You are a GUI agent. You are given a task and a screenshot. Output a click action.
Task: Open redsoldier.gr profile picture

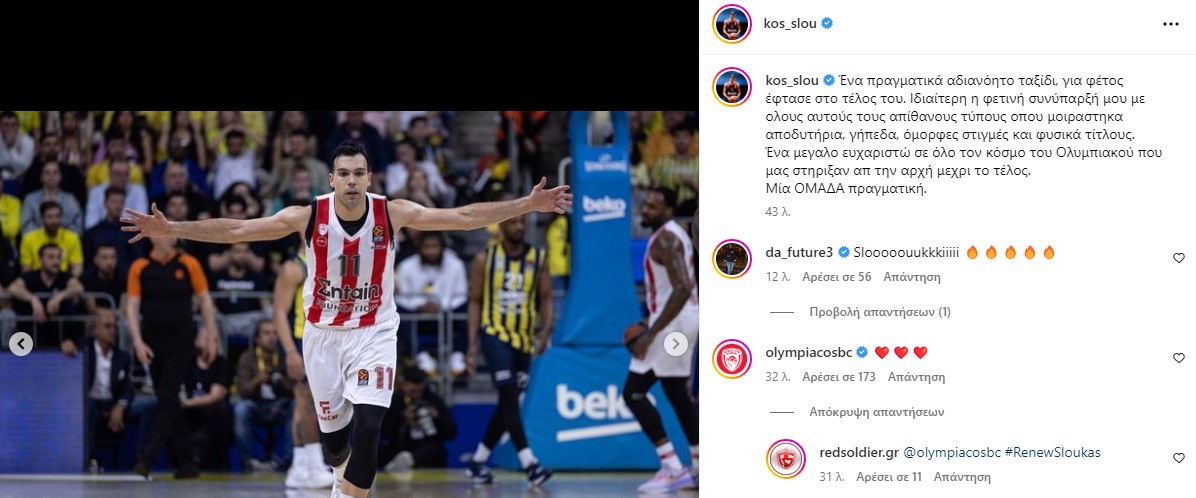[x=786, y=458]
